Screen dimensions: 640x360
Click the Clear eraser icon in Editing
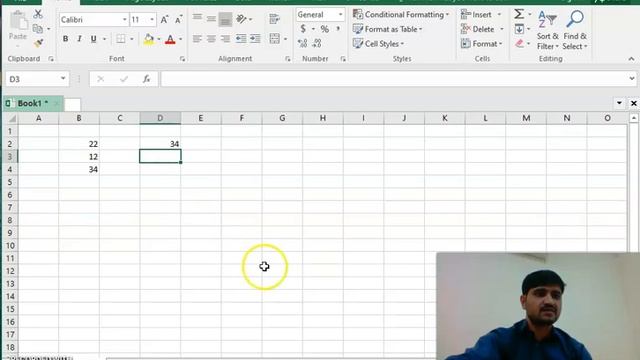click(519, 43)
